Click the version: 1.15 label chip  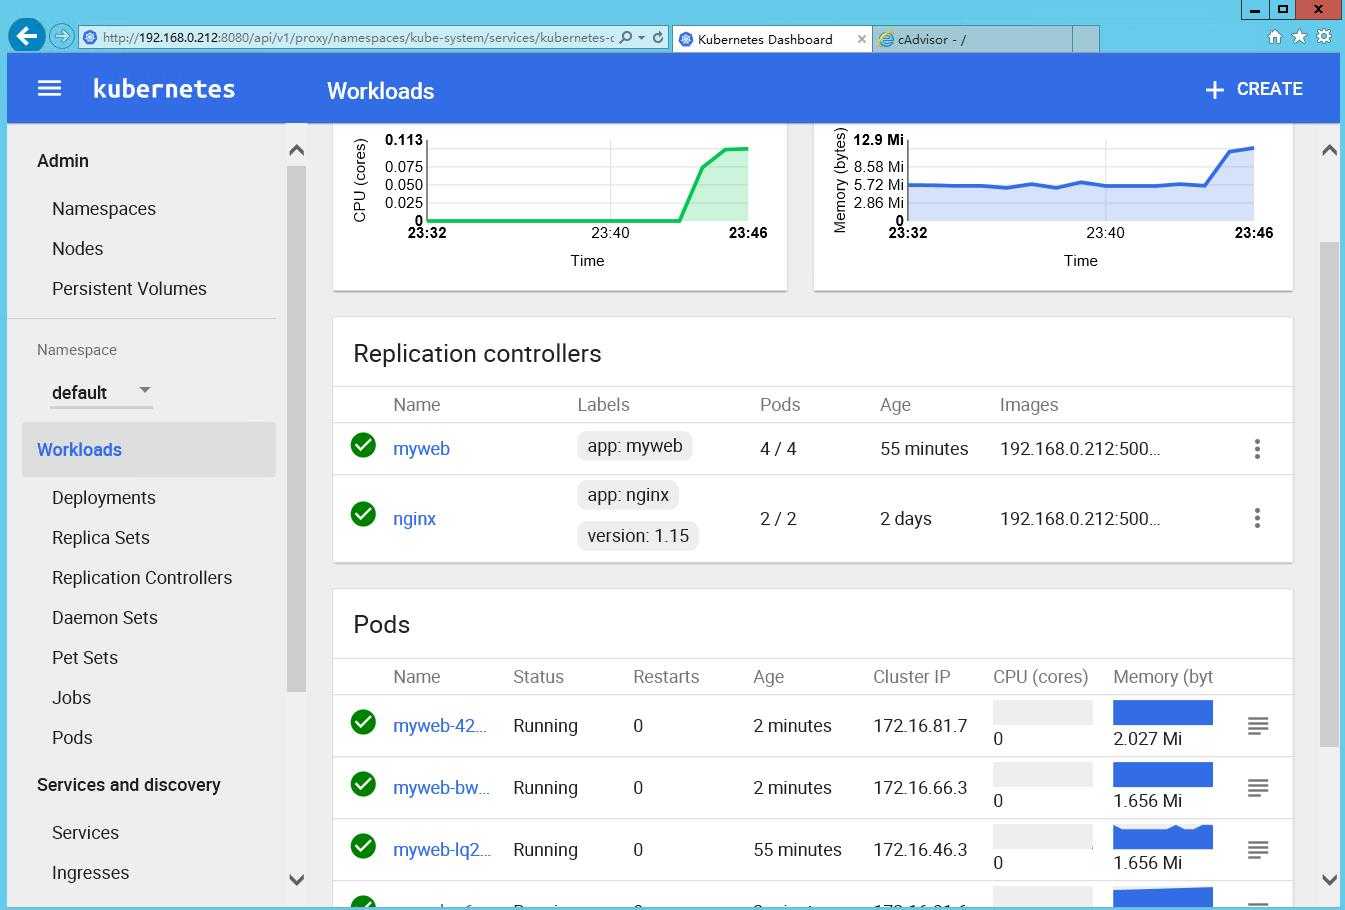(x=638, y=536)
